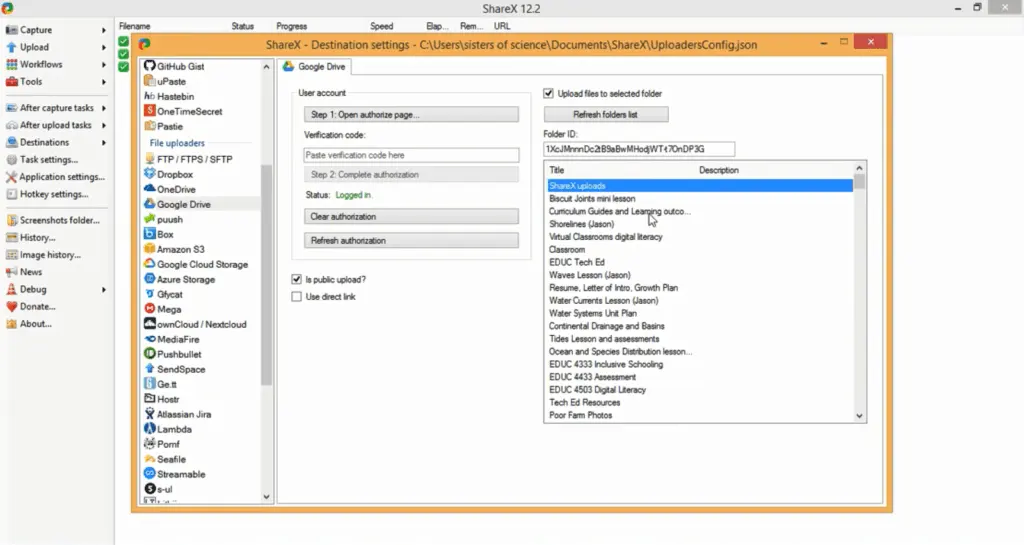Screen dimensions: 1024x545
Task: Select the Azure Storage icon
Action: (x=150, y=279)
